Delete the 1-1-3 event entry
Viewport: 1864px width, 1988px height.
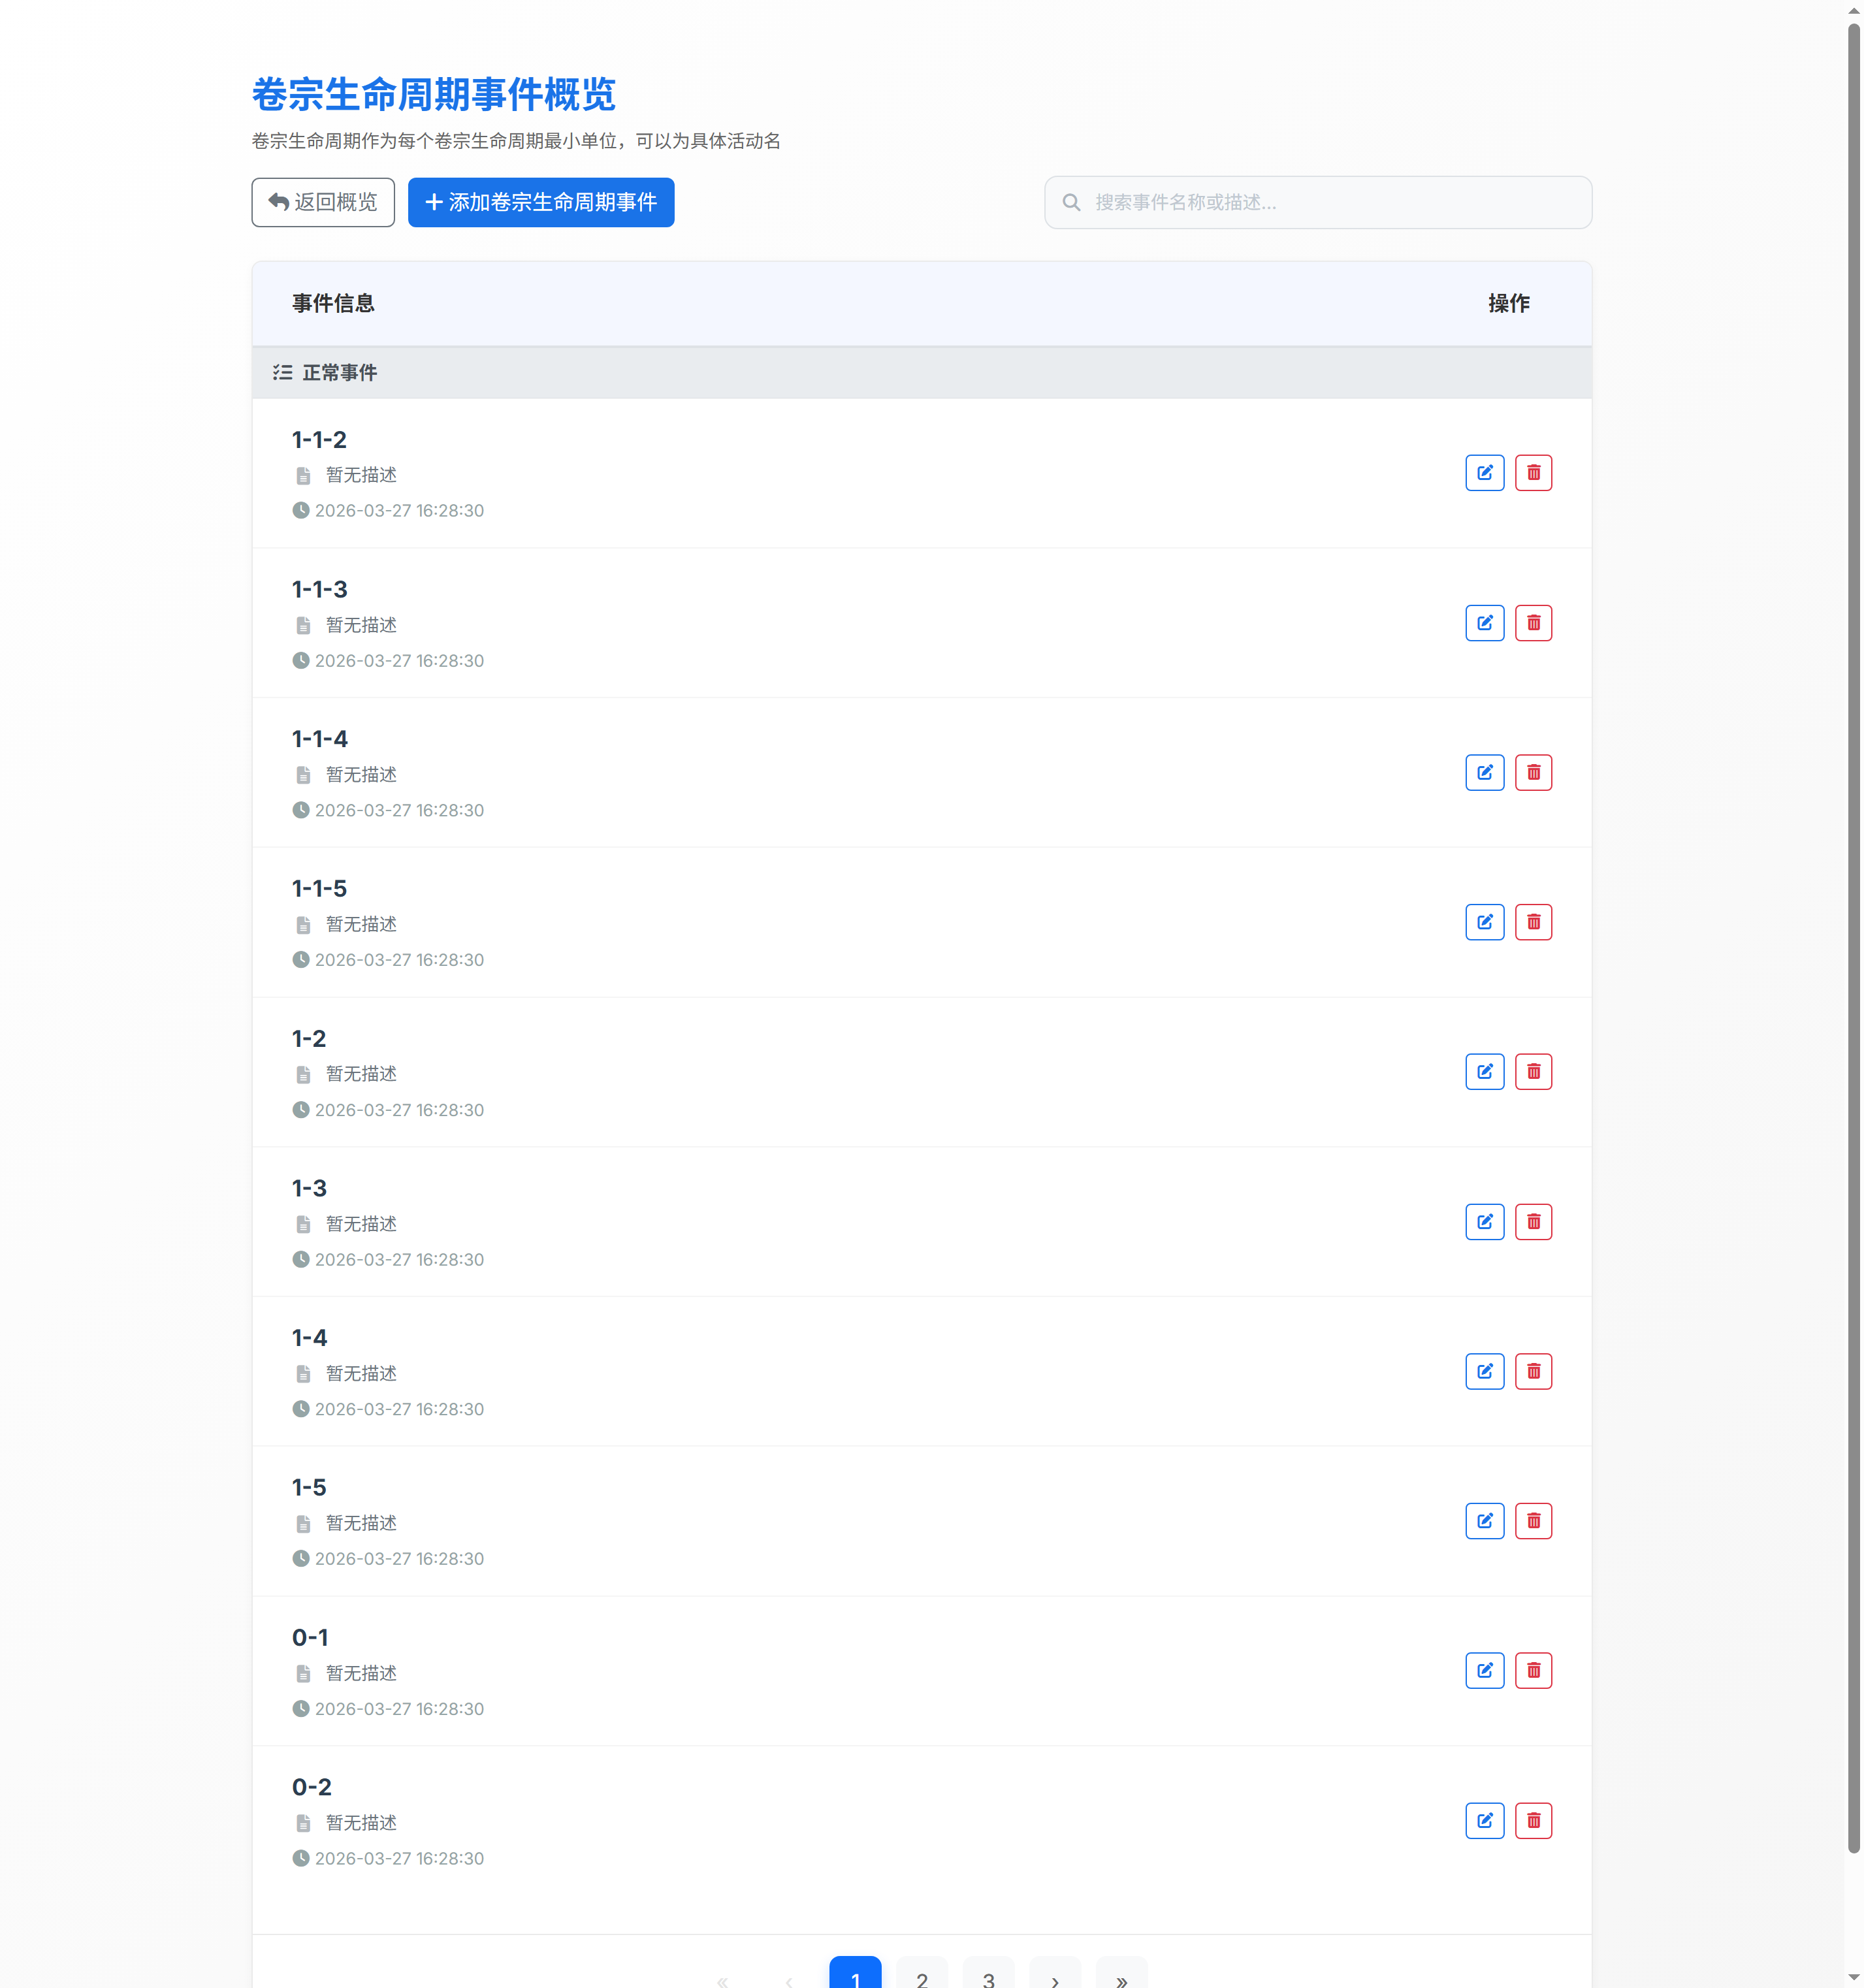(x=1533, y=623)
